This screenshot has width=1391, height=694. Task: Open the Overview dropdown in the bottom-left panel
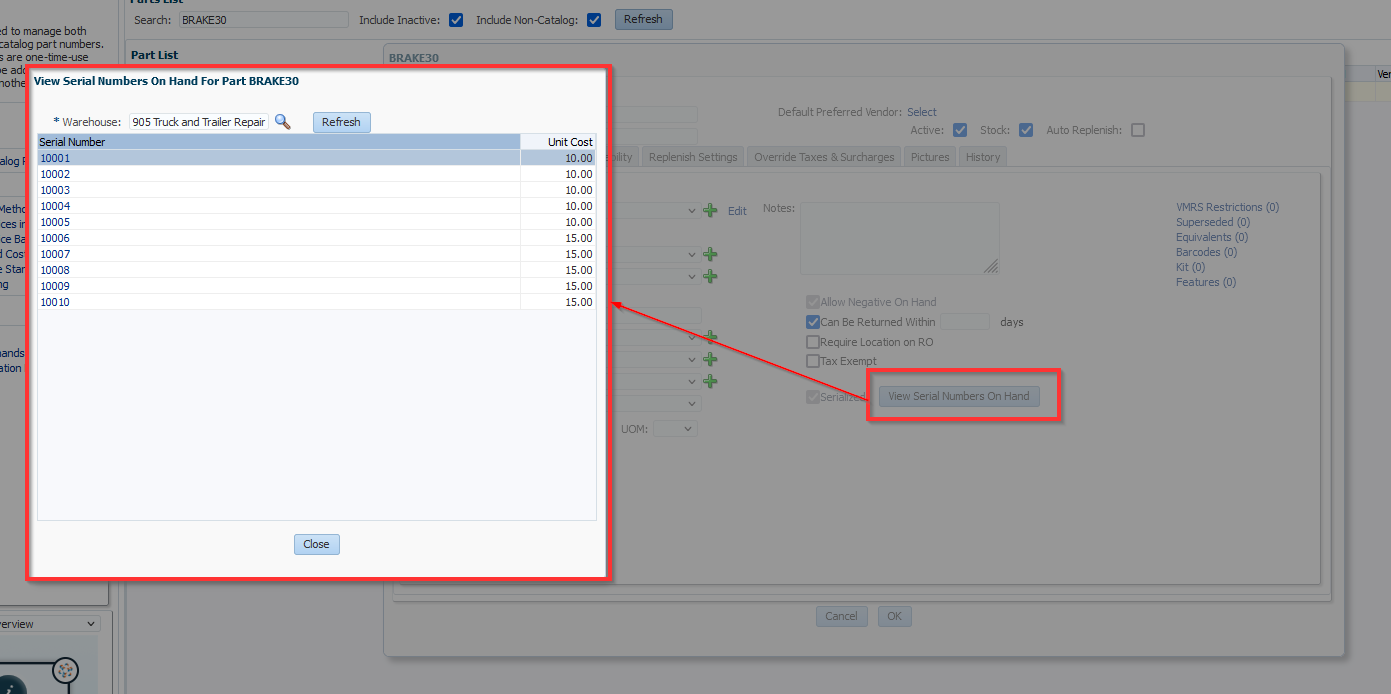[50, 624]
